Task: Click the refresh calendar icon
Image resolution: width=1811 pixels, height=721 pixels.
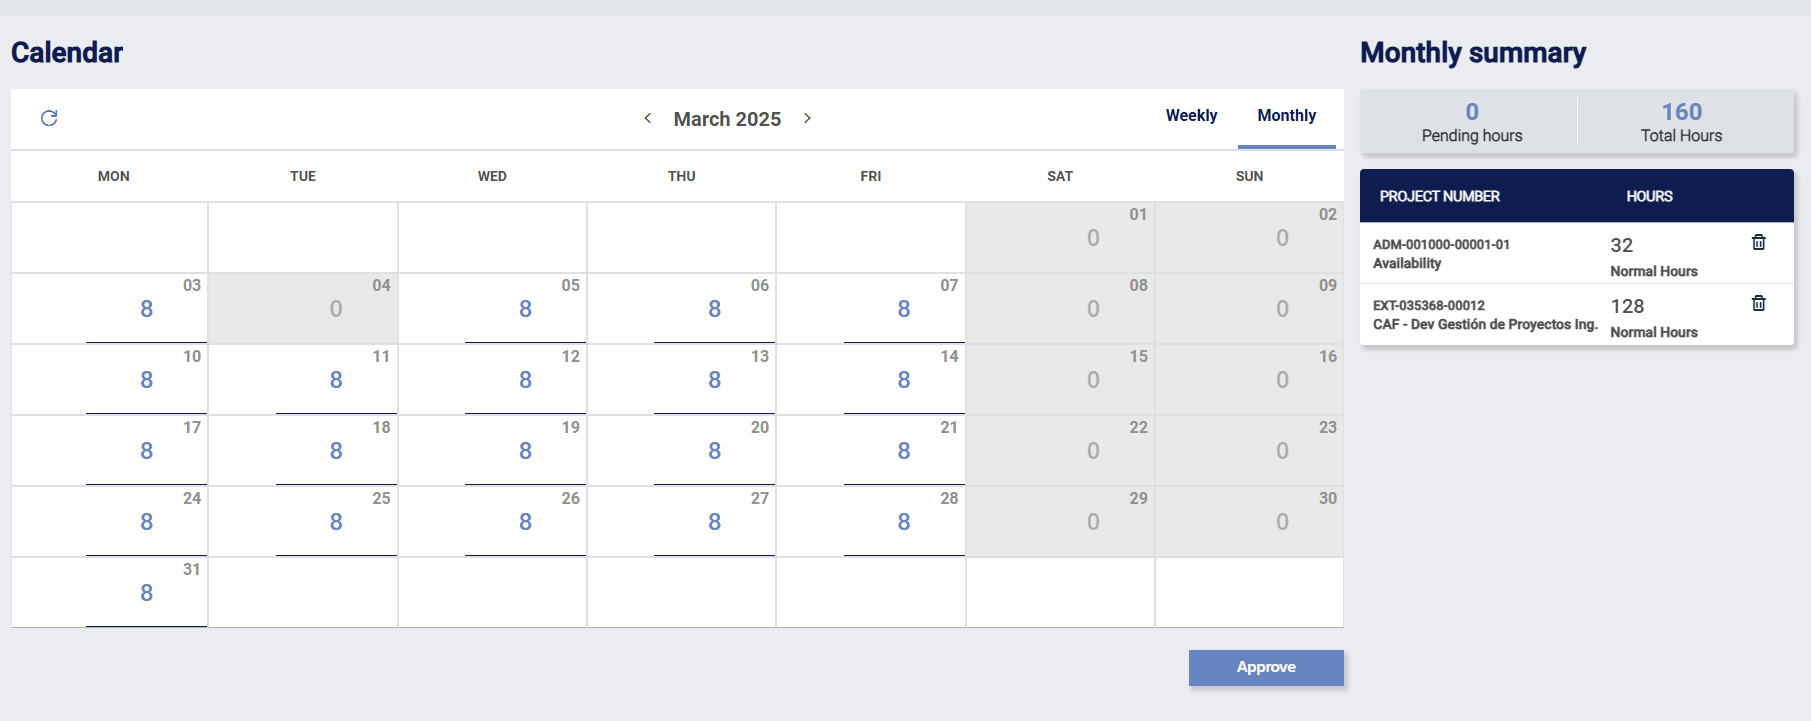Action: [x=49, y=118]
